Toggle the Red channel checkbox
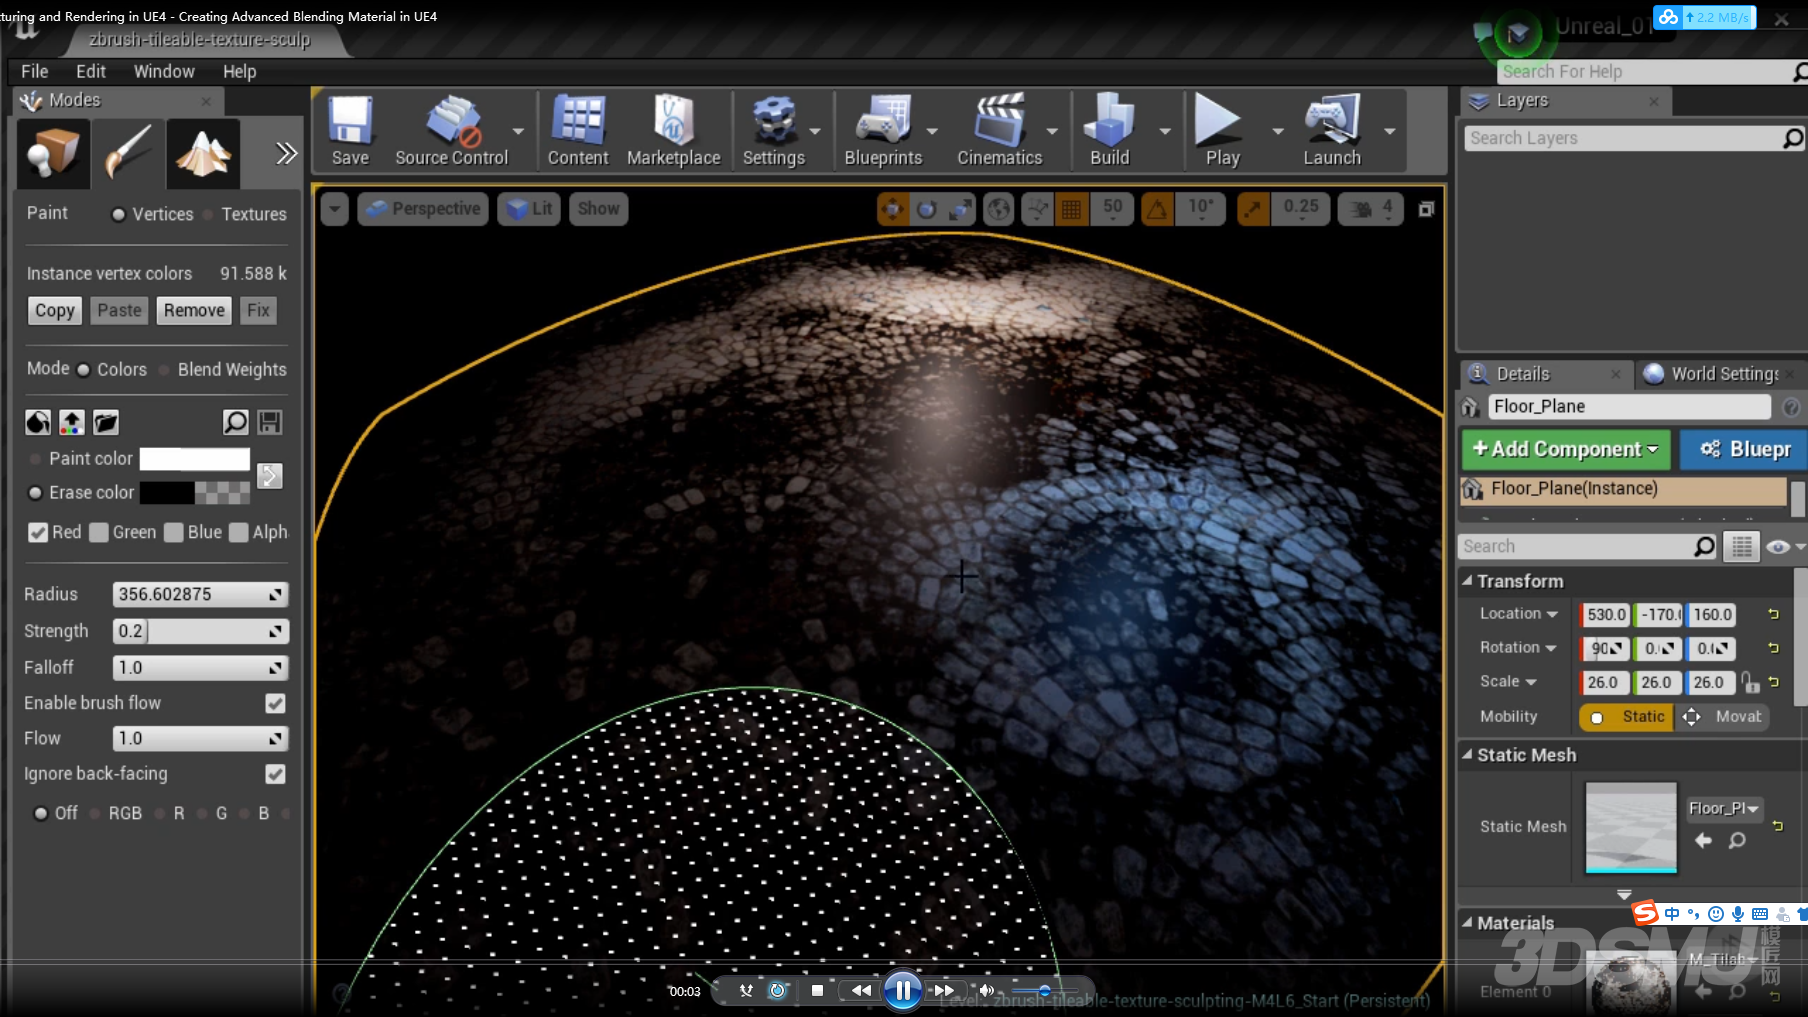Screen dimensions: 1808x1017 pyautogui.click(x=38, y=533)
